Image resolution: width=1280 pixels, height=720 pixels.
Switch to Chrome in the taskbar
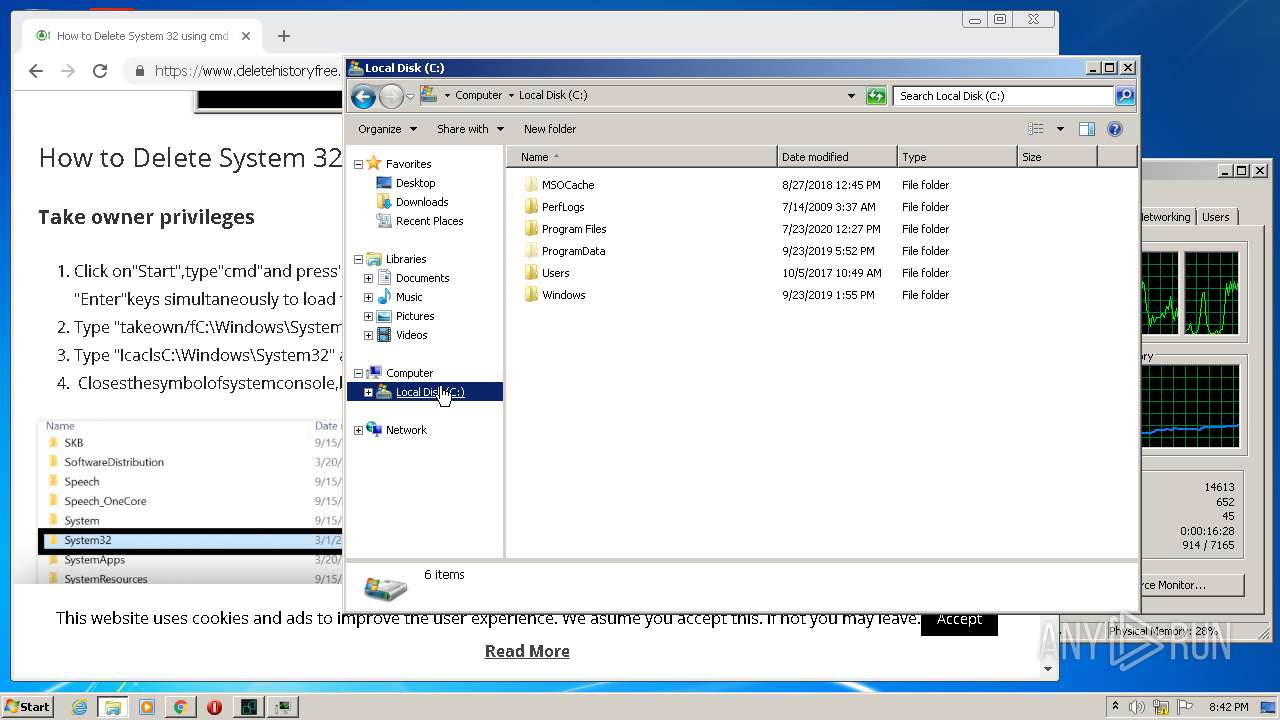(180, 707)
